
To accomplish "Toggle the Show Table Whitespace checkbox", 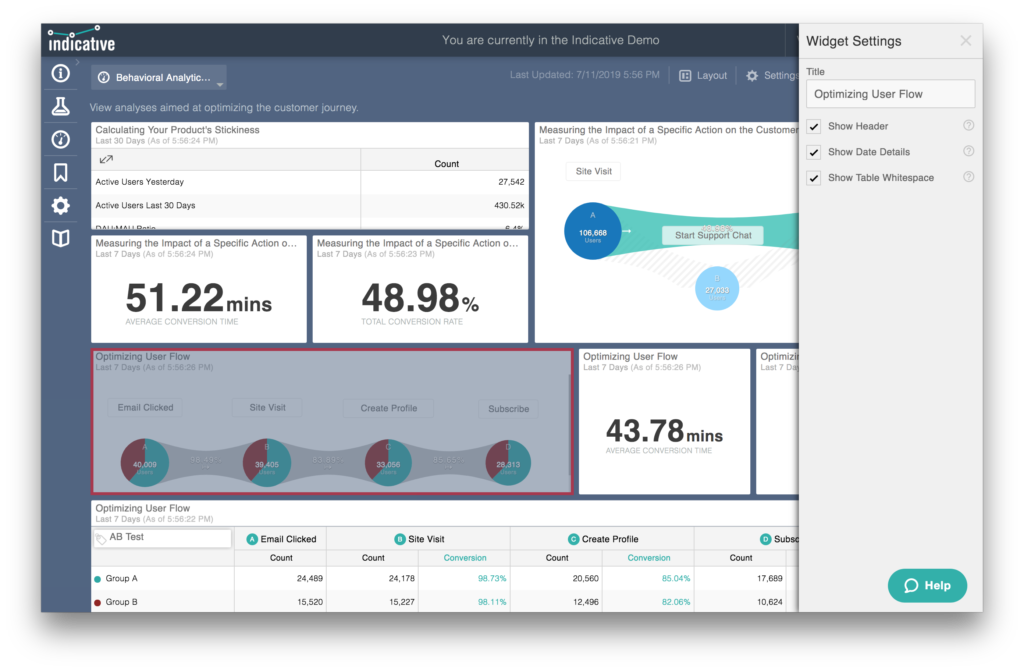I will [x=814, y=178].
